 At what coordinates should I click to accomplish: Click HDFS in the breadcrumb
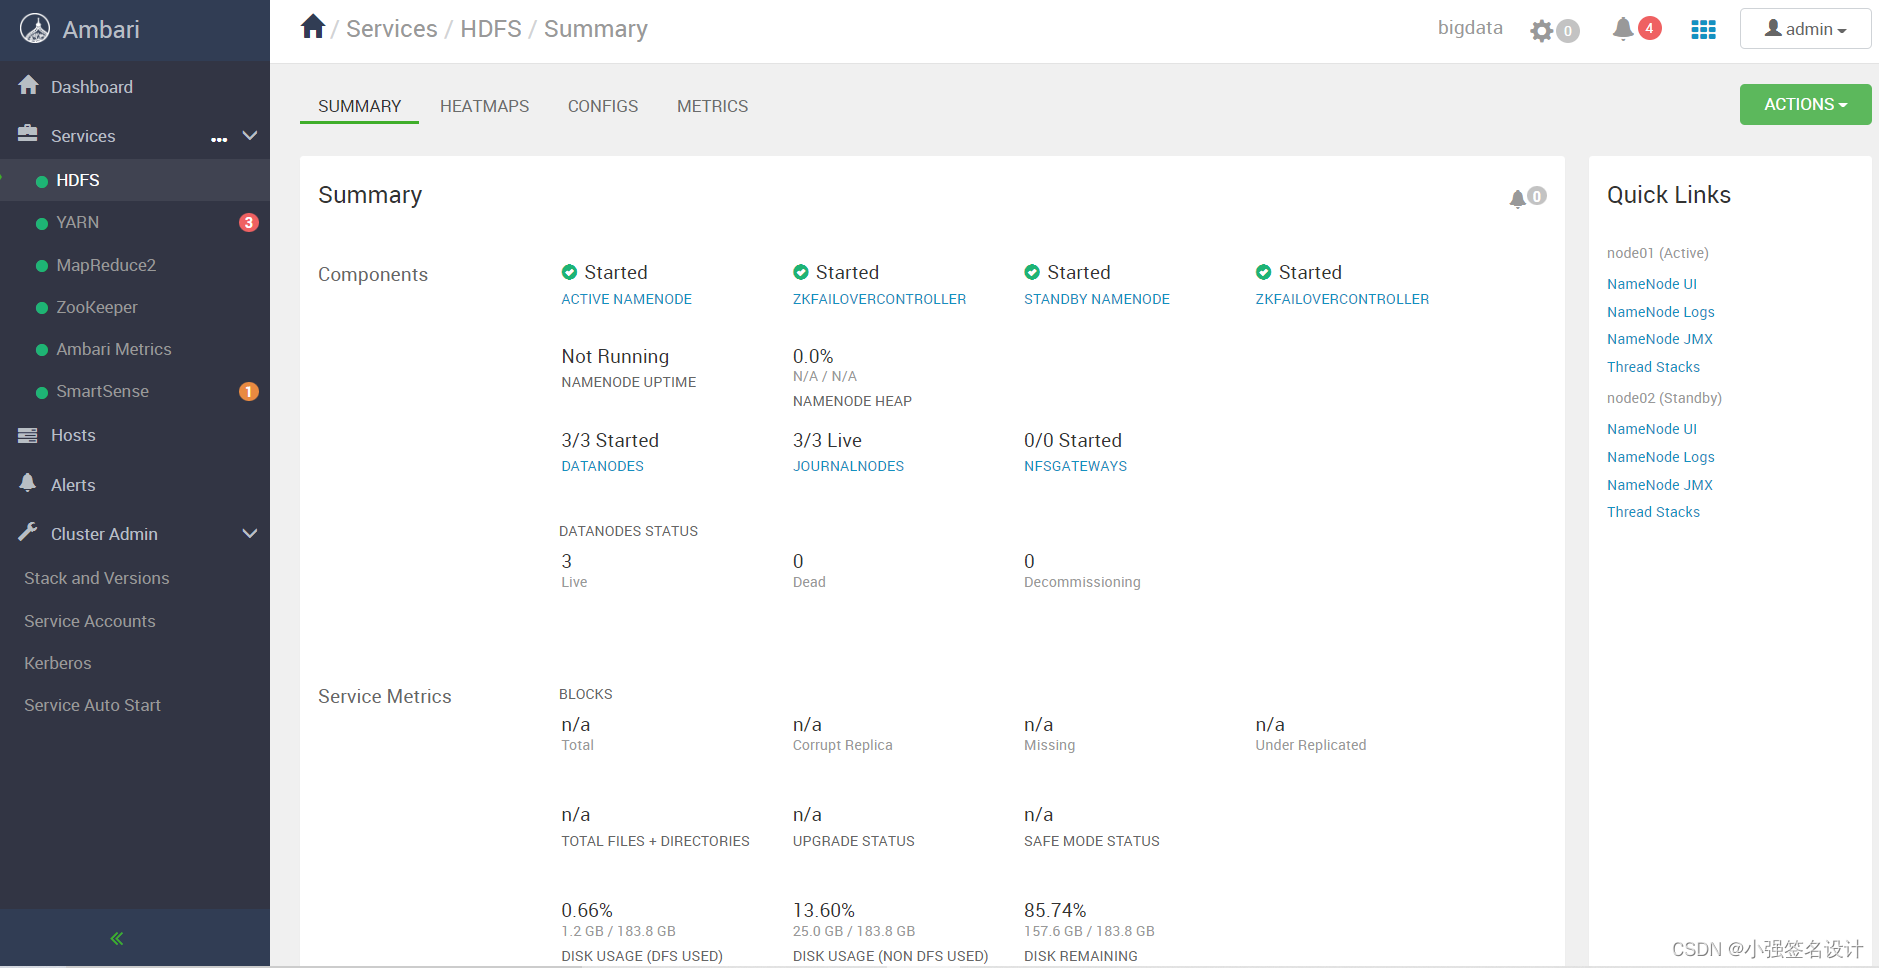(491, 29)
